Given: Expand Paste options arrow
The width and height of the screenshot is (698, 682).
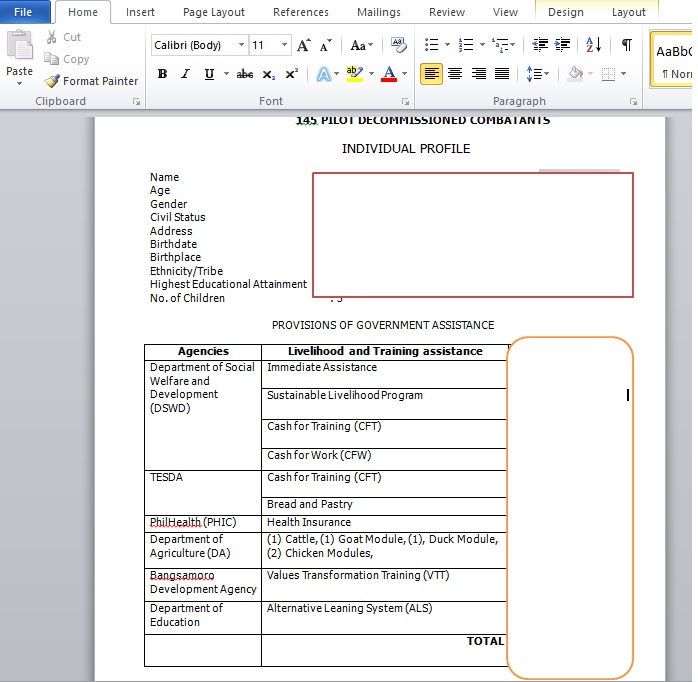Looking at the screenshot, I should 20,83.
